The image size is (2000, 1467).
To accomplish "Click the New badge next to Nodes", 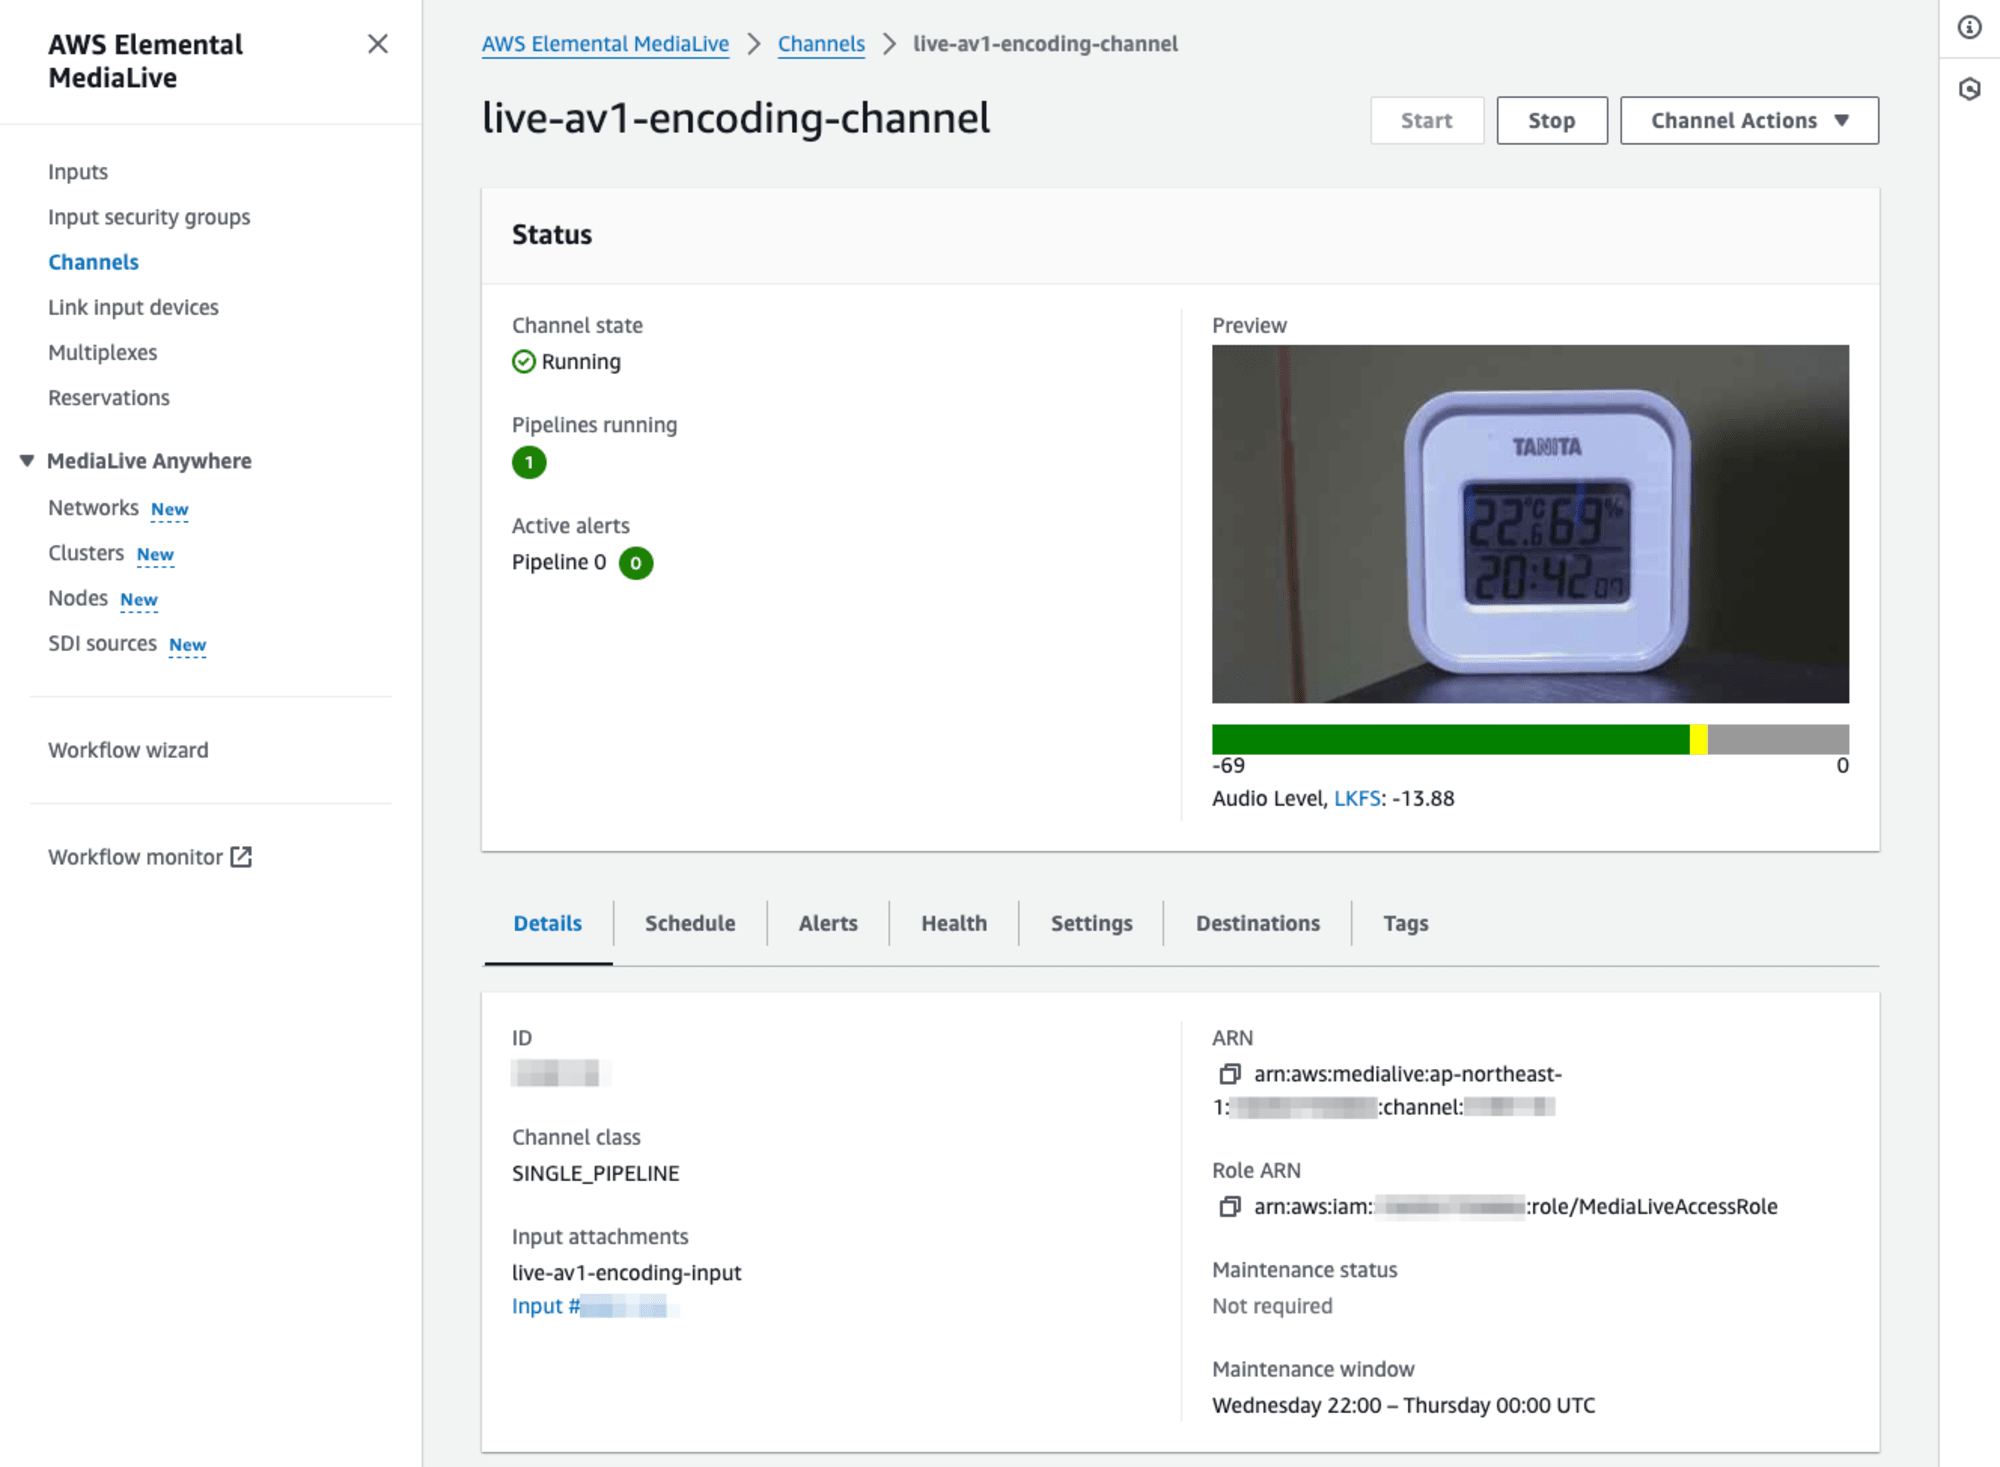I will pyautogui.click(x=139, y=599).
